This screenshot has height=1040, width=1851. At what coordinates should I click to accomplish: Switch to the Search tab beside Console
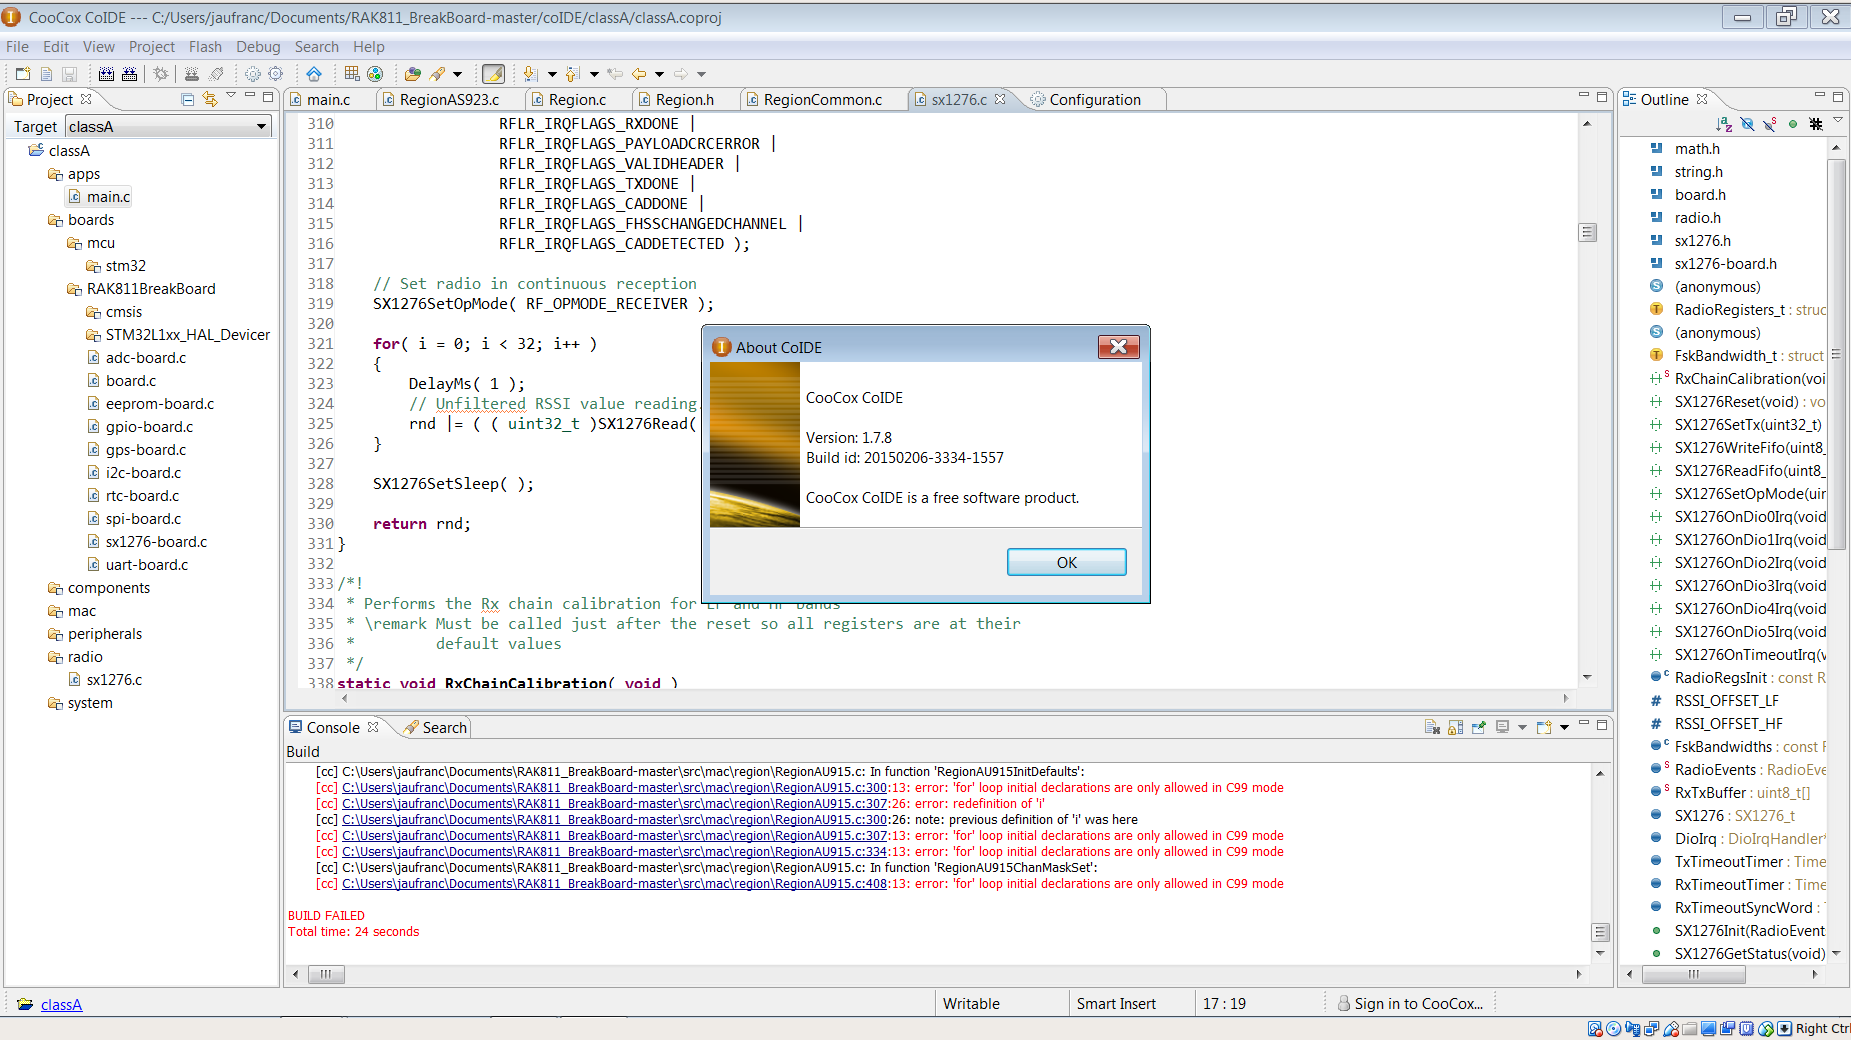(435, 728)
